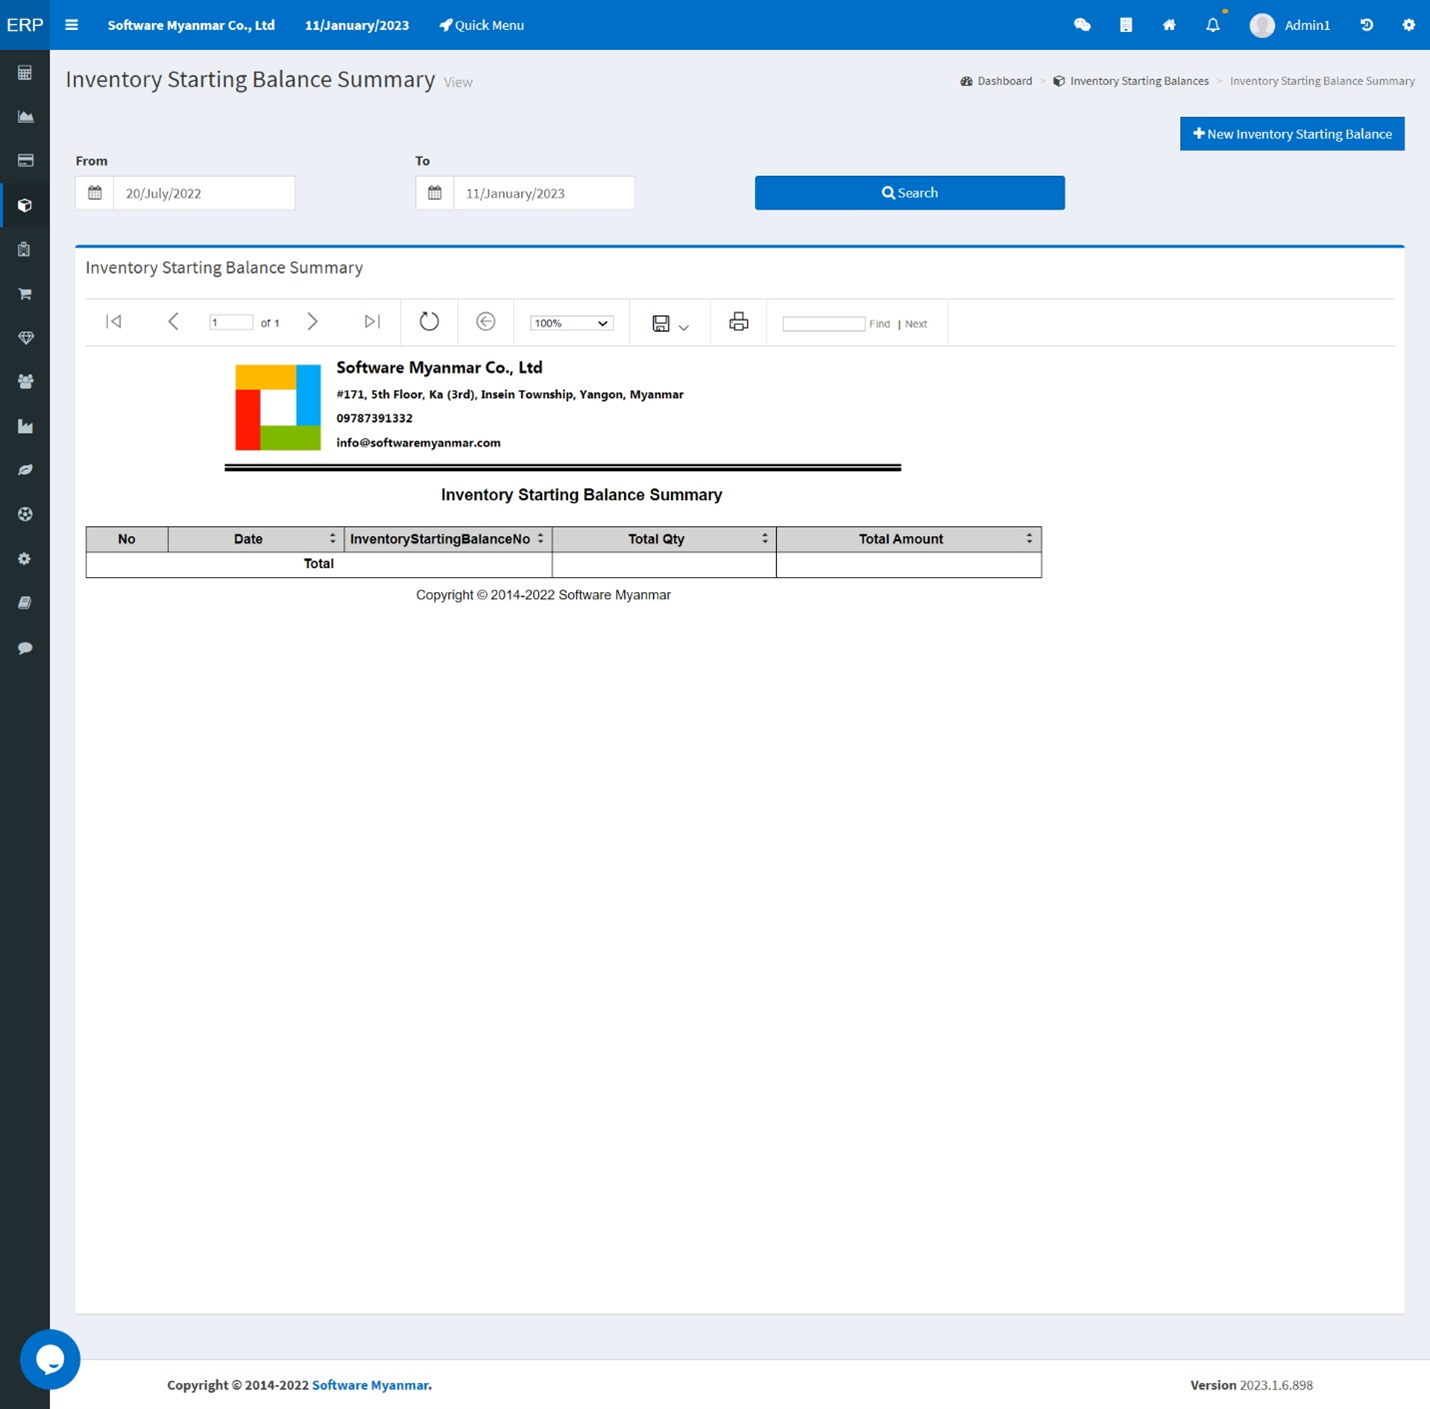Sort by the Total Qty column arrows
The height and width of the screenshot is (1409, 1430).
pyautogui.click(x=765, y=538)
